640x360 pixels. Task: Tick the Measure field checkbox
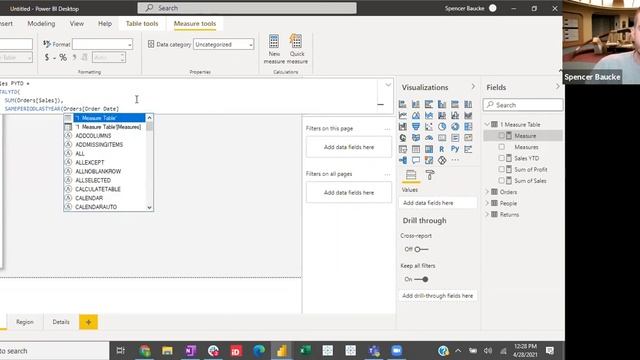[x=502, y=136]
